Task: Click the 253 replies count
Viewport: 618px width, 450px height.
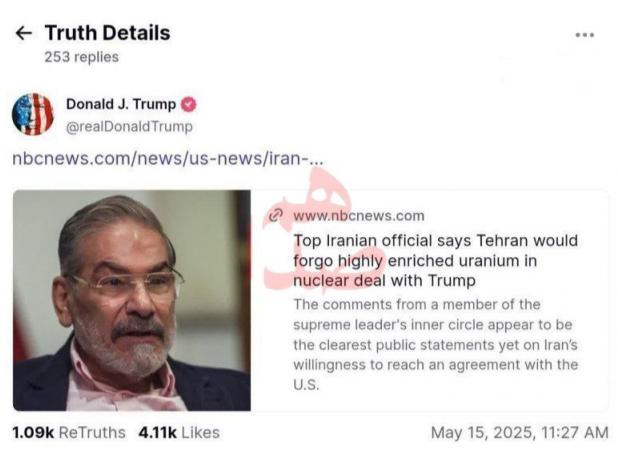Action: click(81, 57)
